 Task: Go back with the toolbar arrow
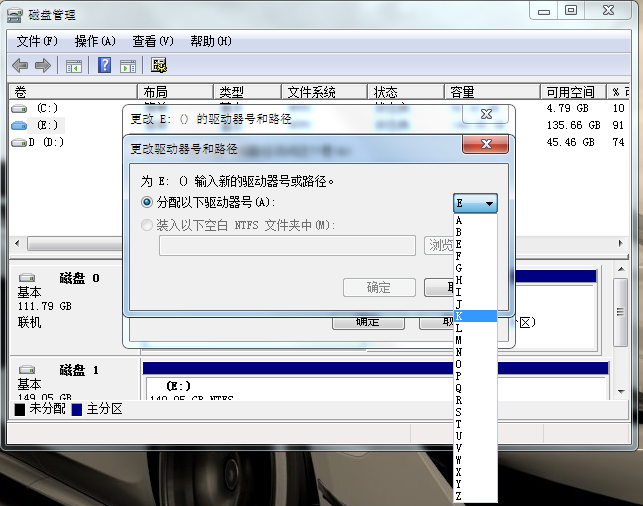click(20, 65)
